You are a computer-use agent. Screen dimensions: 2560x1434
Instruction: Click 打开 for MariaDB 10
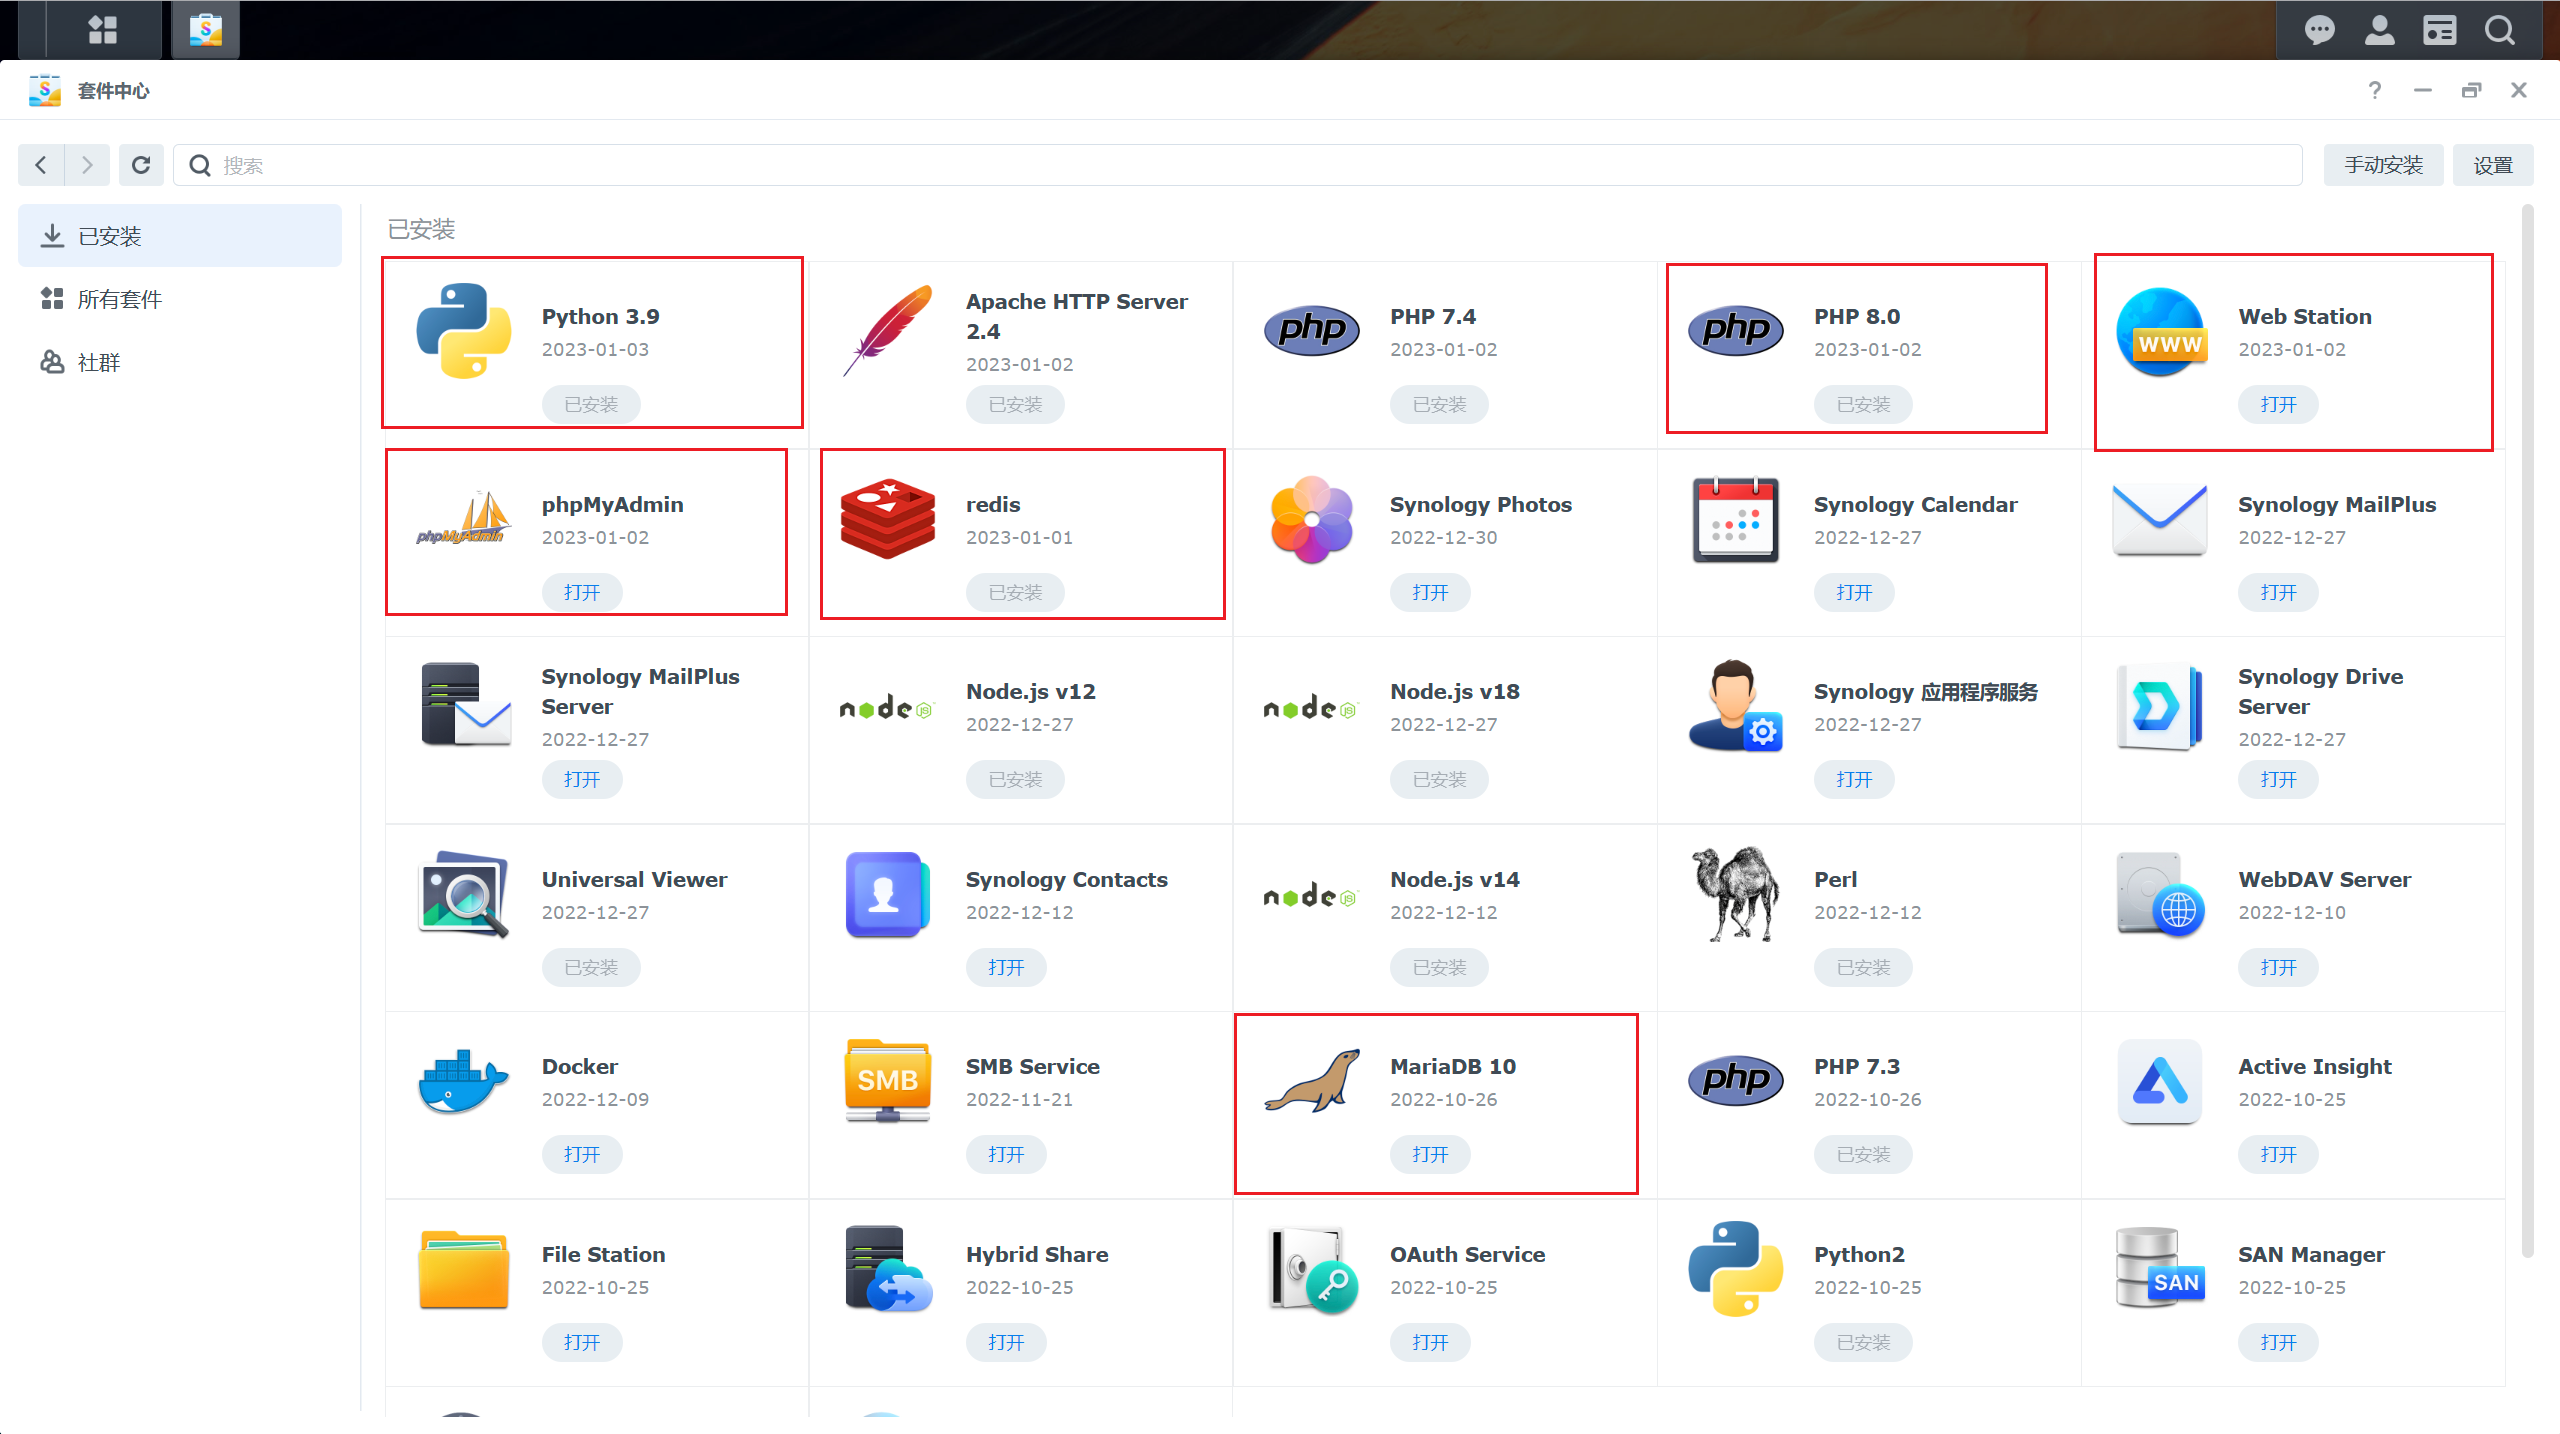click(1430, 1154)
